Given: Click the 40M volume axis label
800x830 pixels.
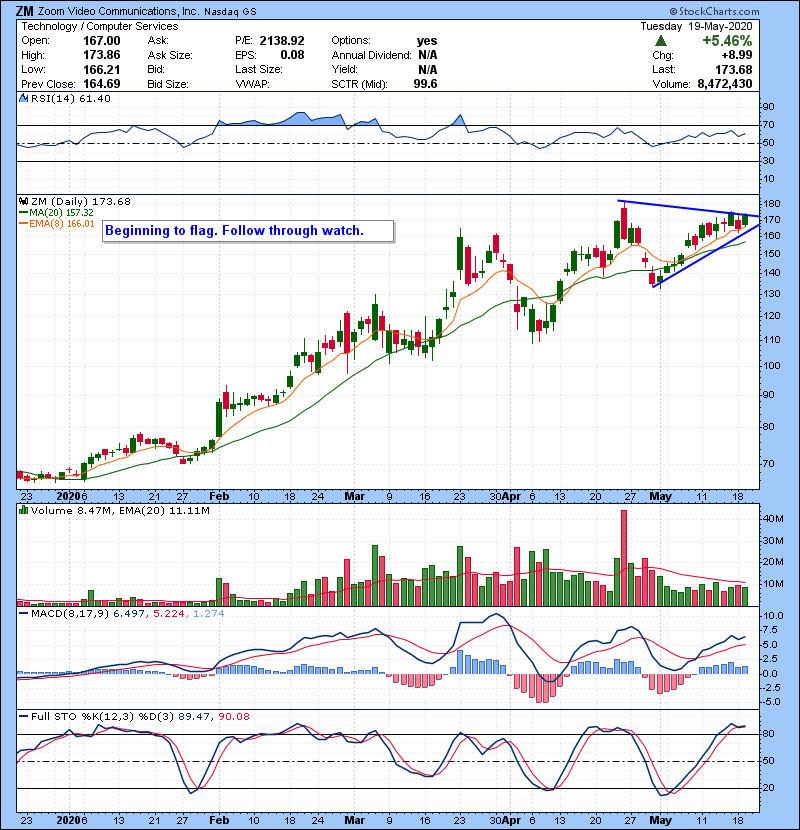Looking at the screenshot, I should pos(773,519).
